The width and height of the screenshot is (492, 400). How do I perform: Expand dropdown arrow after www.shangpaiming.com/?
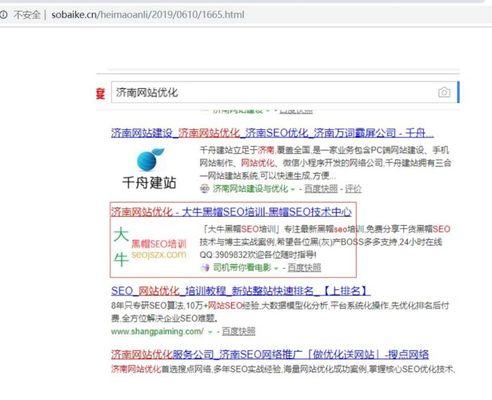click(210, 332)
